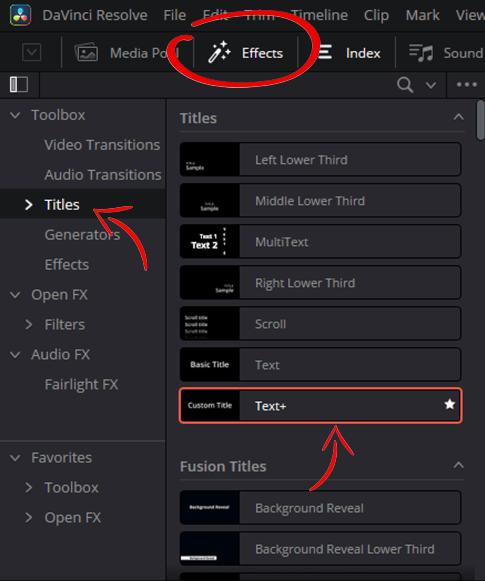This screenshot has width=485, height=581.
Task: Select Background Reveal Lower Third title
Action: (320, 549)
